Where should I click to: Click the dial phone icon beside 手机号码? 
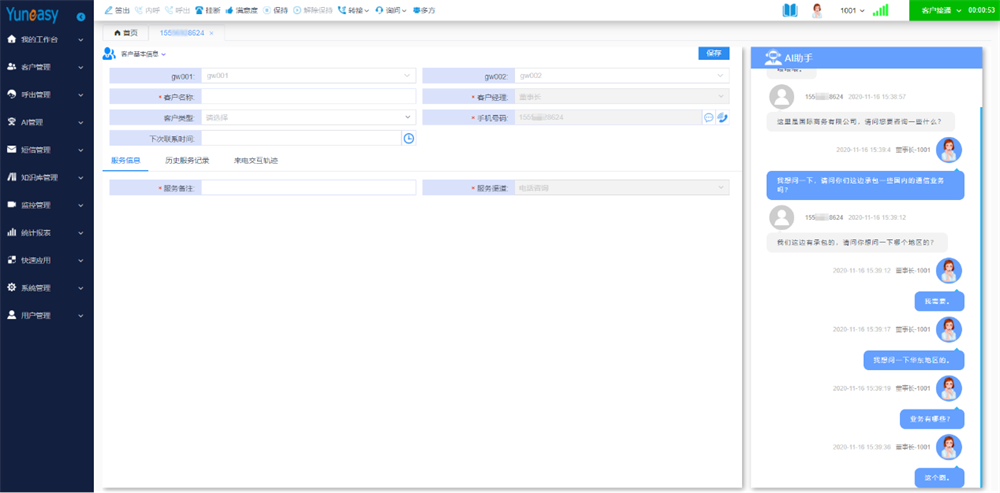[x=723, y=117]
